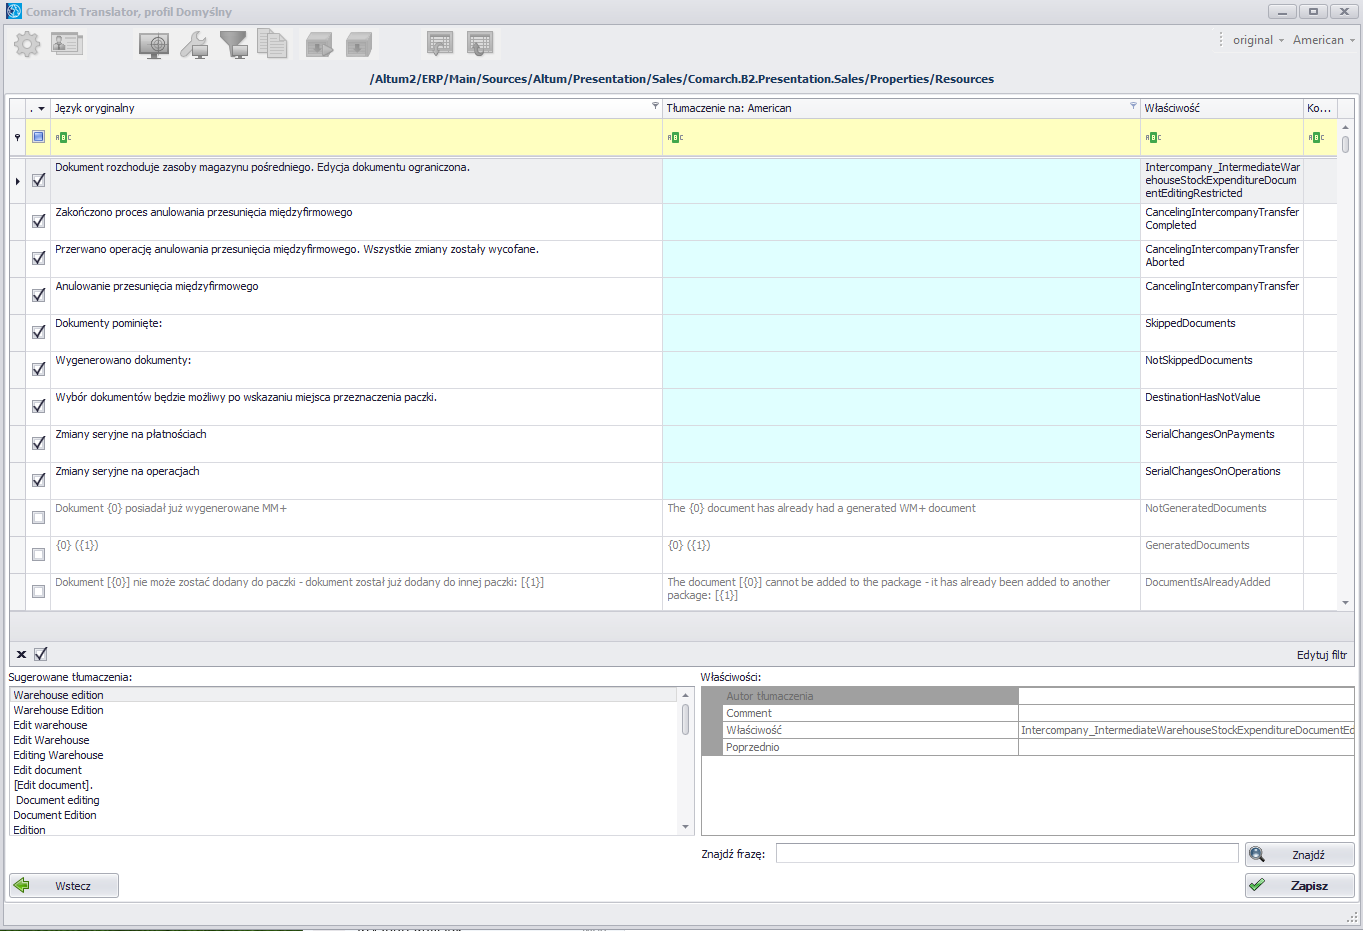Click the package with arrow toolbar icon
The height and width of the screenshot is (931, 1363).
tap(319, 45)
